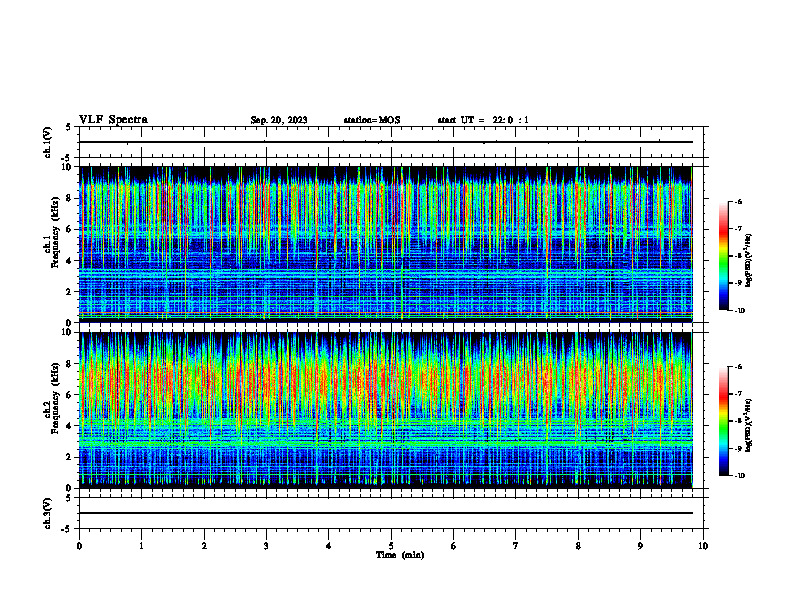Click the "station=MOS" header label
This screenshot has height=612, width=792.
(372, 120)
